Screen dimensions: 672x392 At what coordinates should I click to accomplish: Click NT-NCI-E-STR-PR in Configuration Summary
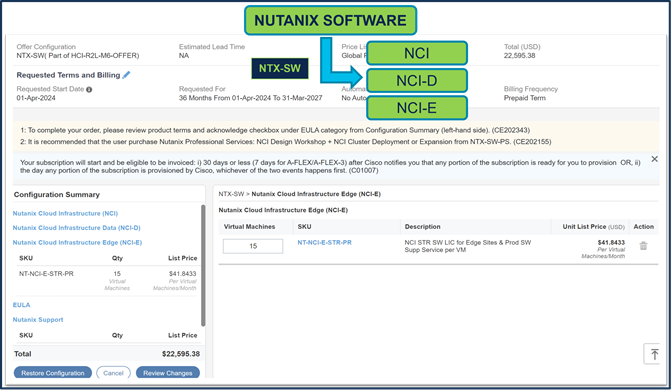point(46,274)
